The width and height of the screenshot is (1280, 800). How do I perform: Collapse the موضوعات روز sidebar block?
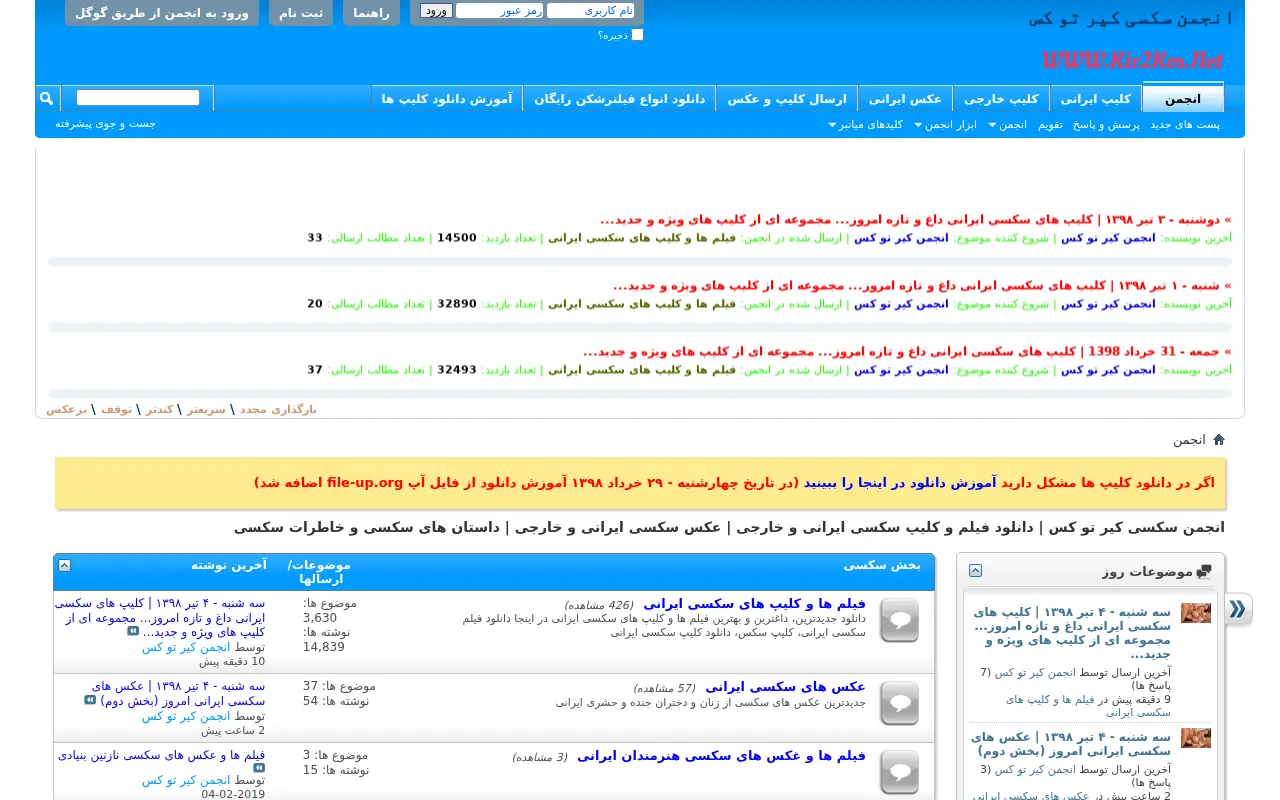pyautogui.click(x=975, y=571)
